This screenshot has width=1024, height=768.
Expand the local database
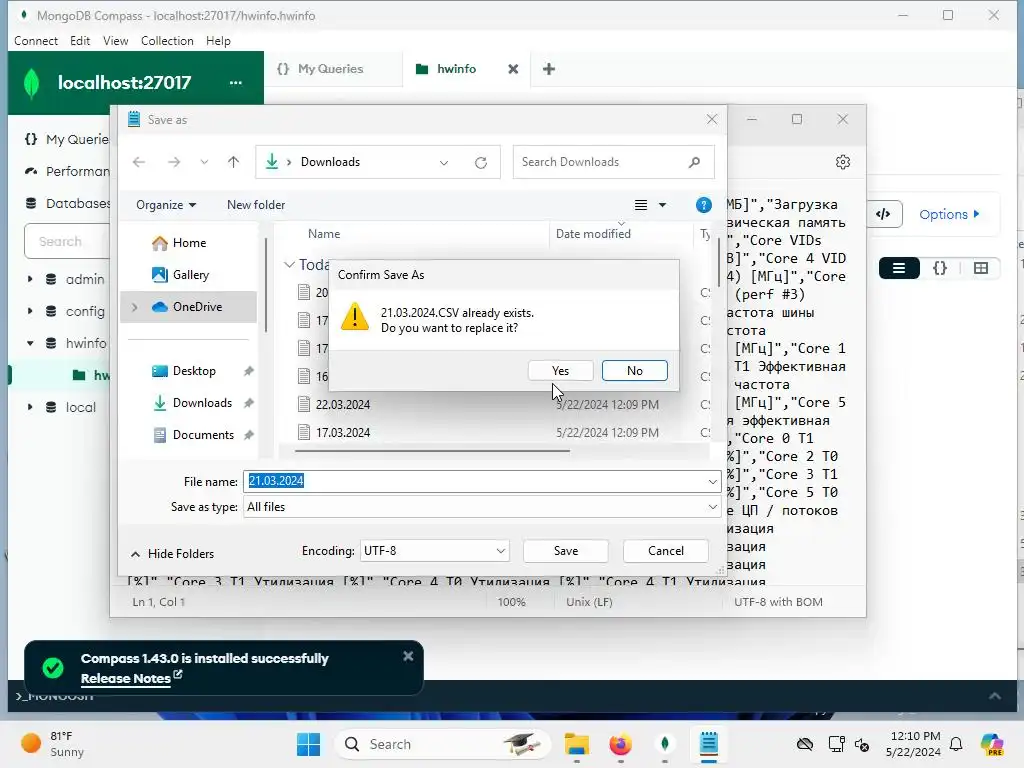(x=30, y=407)
